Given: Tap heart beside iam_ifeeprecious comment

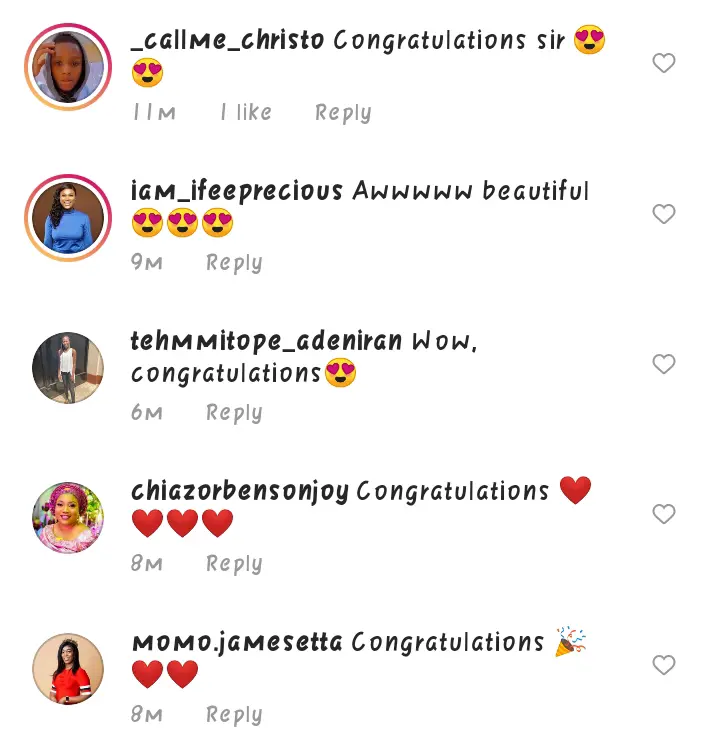Looking at the screenshot, I should (x=664, y=214).
